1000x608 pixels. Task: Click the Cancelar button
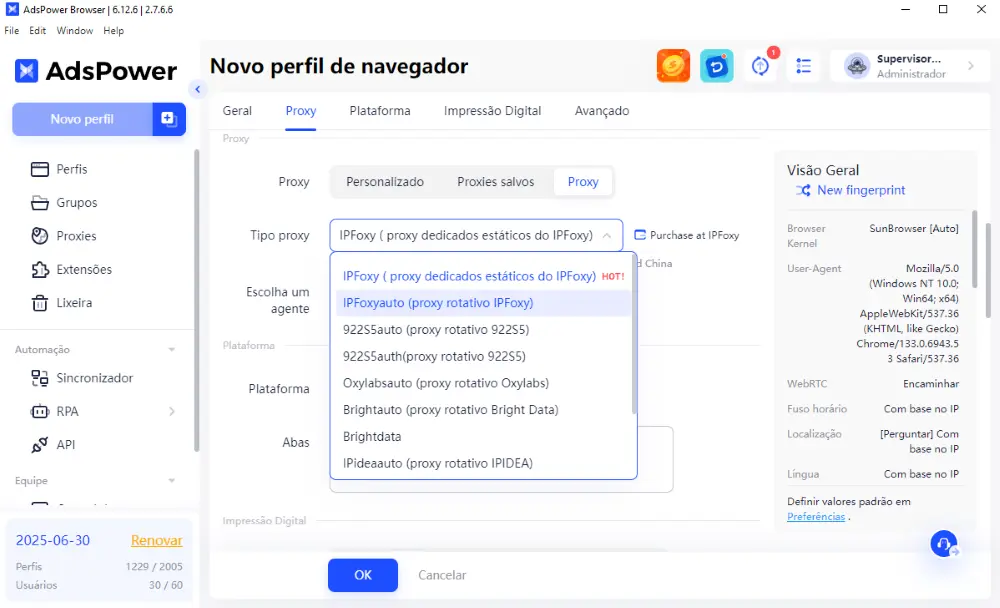point(442,575)
